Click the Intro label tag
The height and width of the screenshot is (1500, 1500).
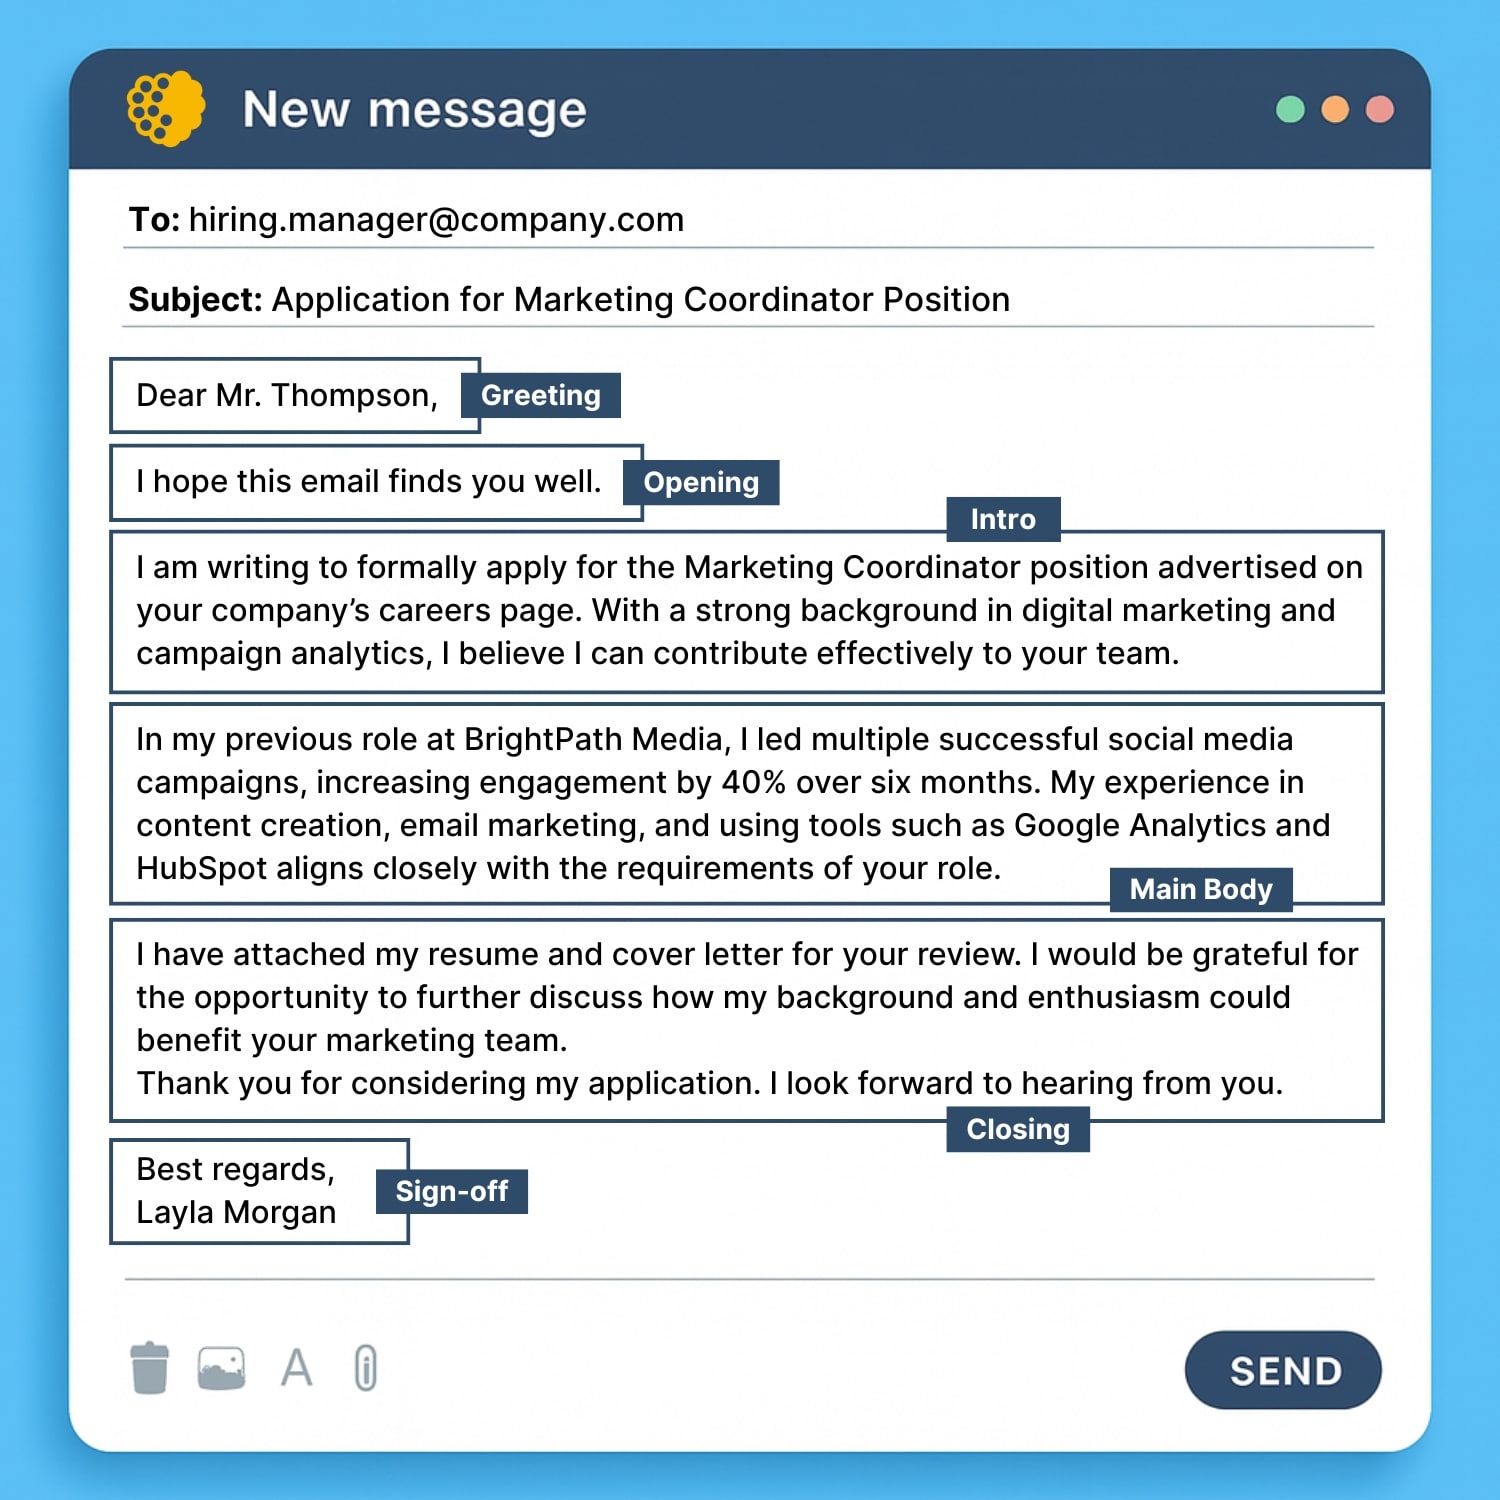point(1003,519)
